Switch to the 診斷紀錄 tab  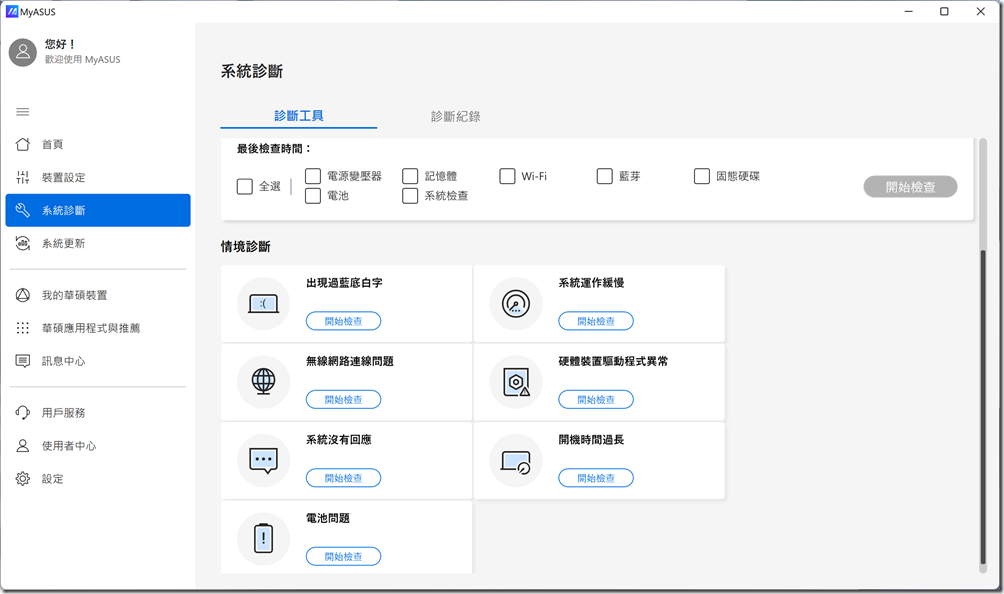[x=456, y=116]
